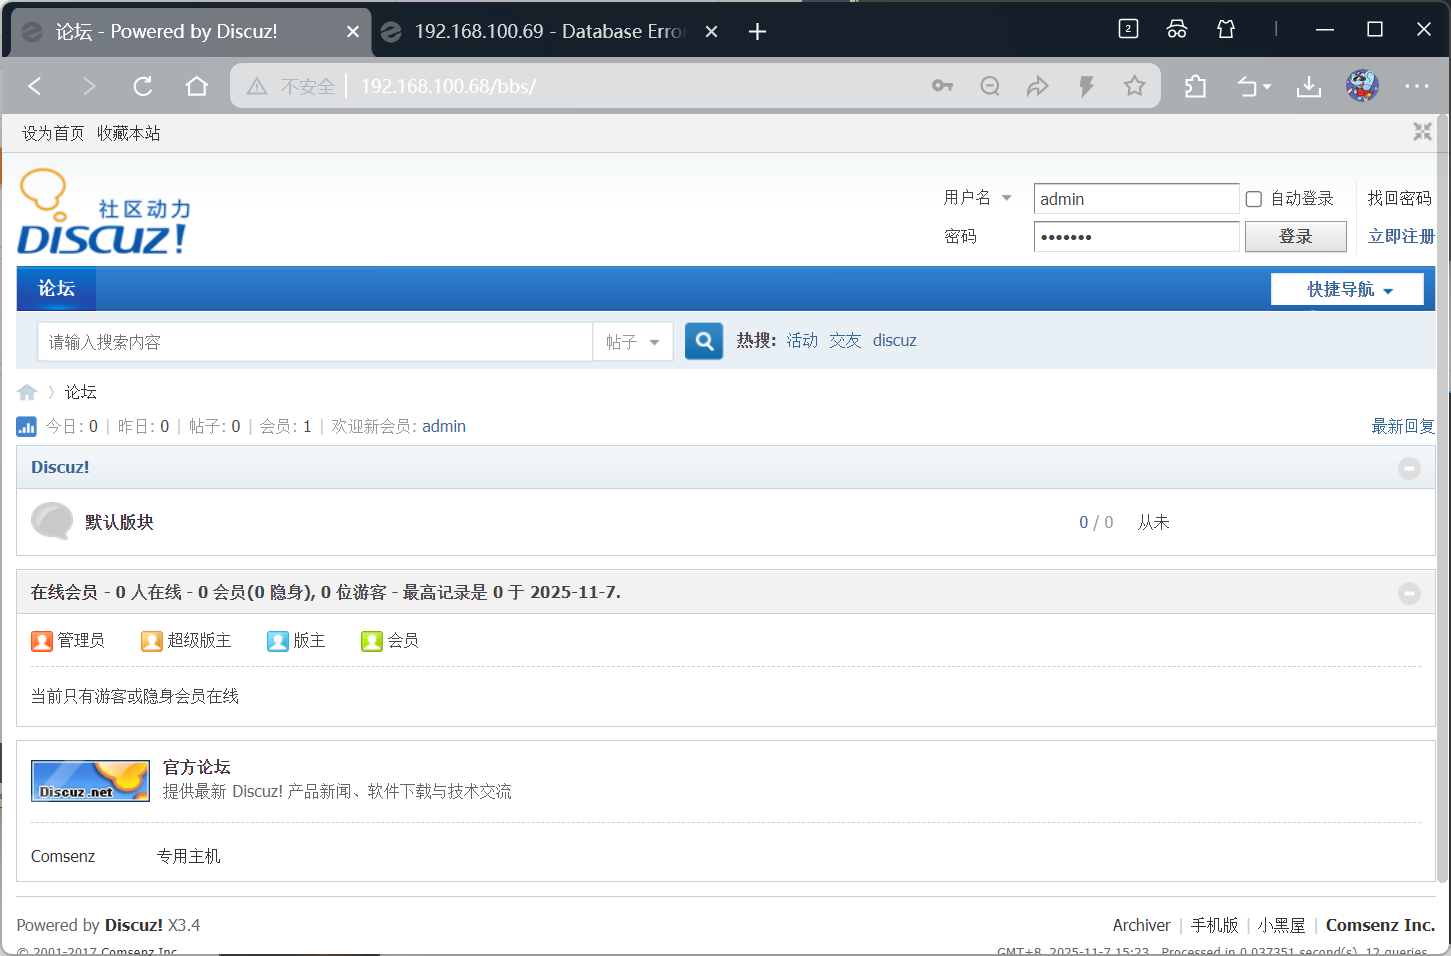Open the browser three-dot menu
This screenshot has width=1451, height=956.
pos(1417,86)
